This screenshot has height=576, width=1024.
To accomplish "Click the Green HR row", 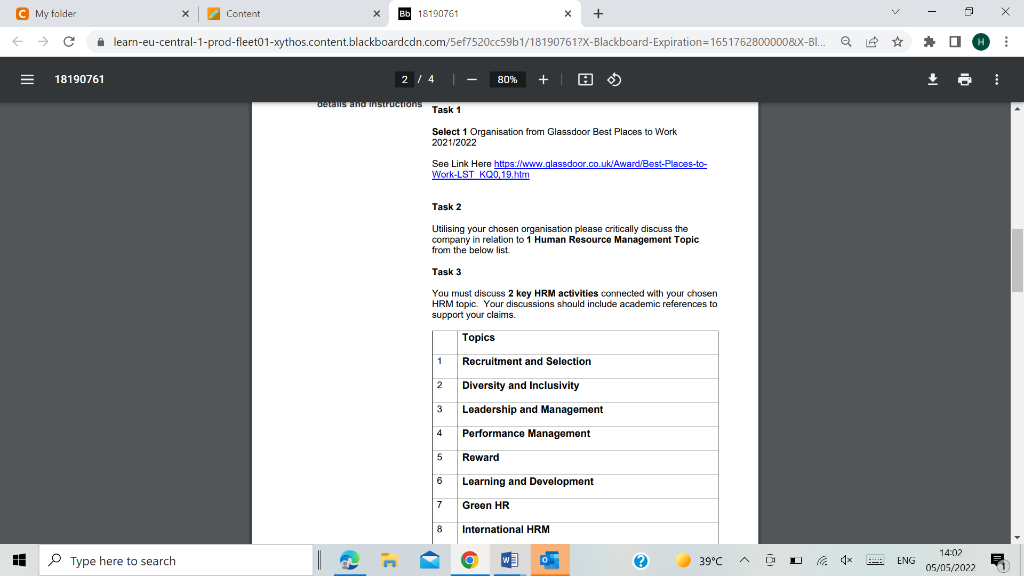I will (575, 510).
